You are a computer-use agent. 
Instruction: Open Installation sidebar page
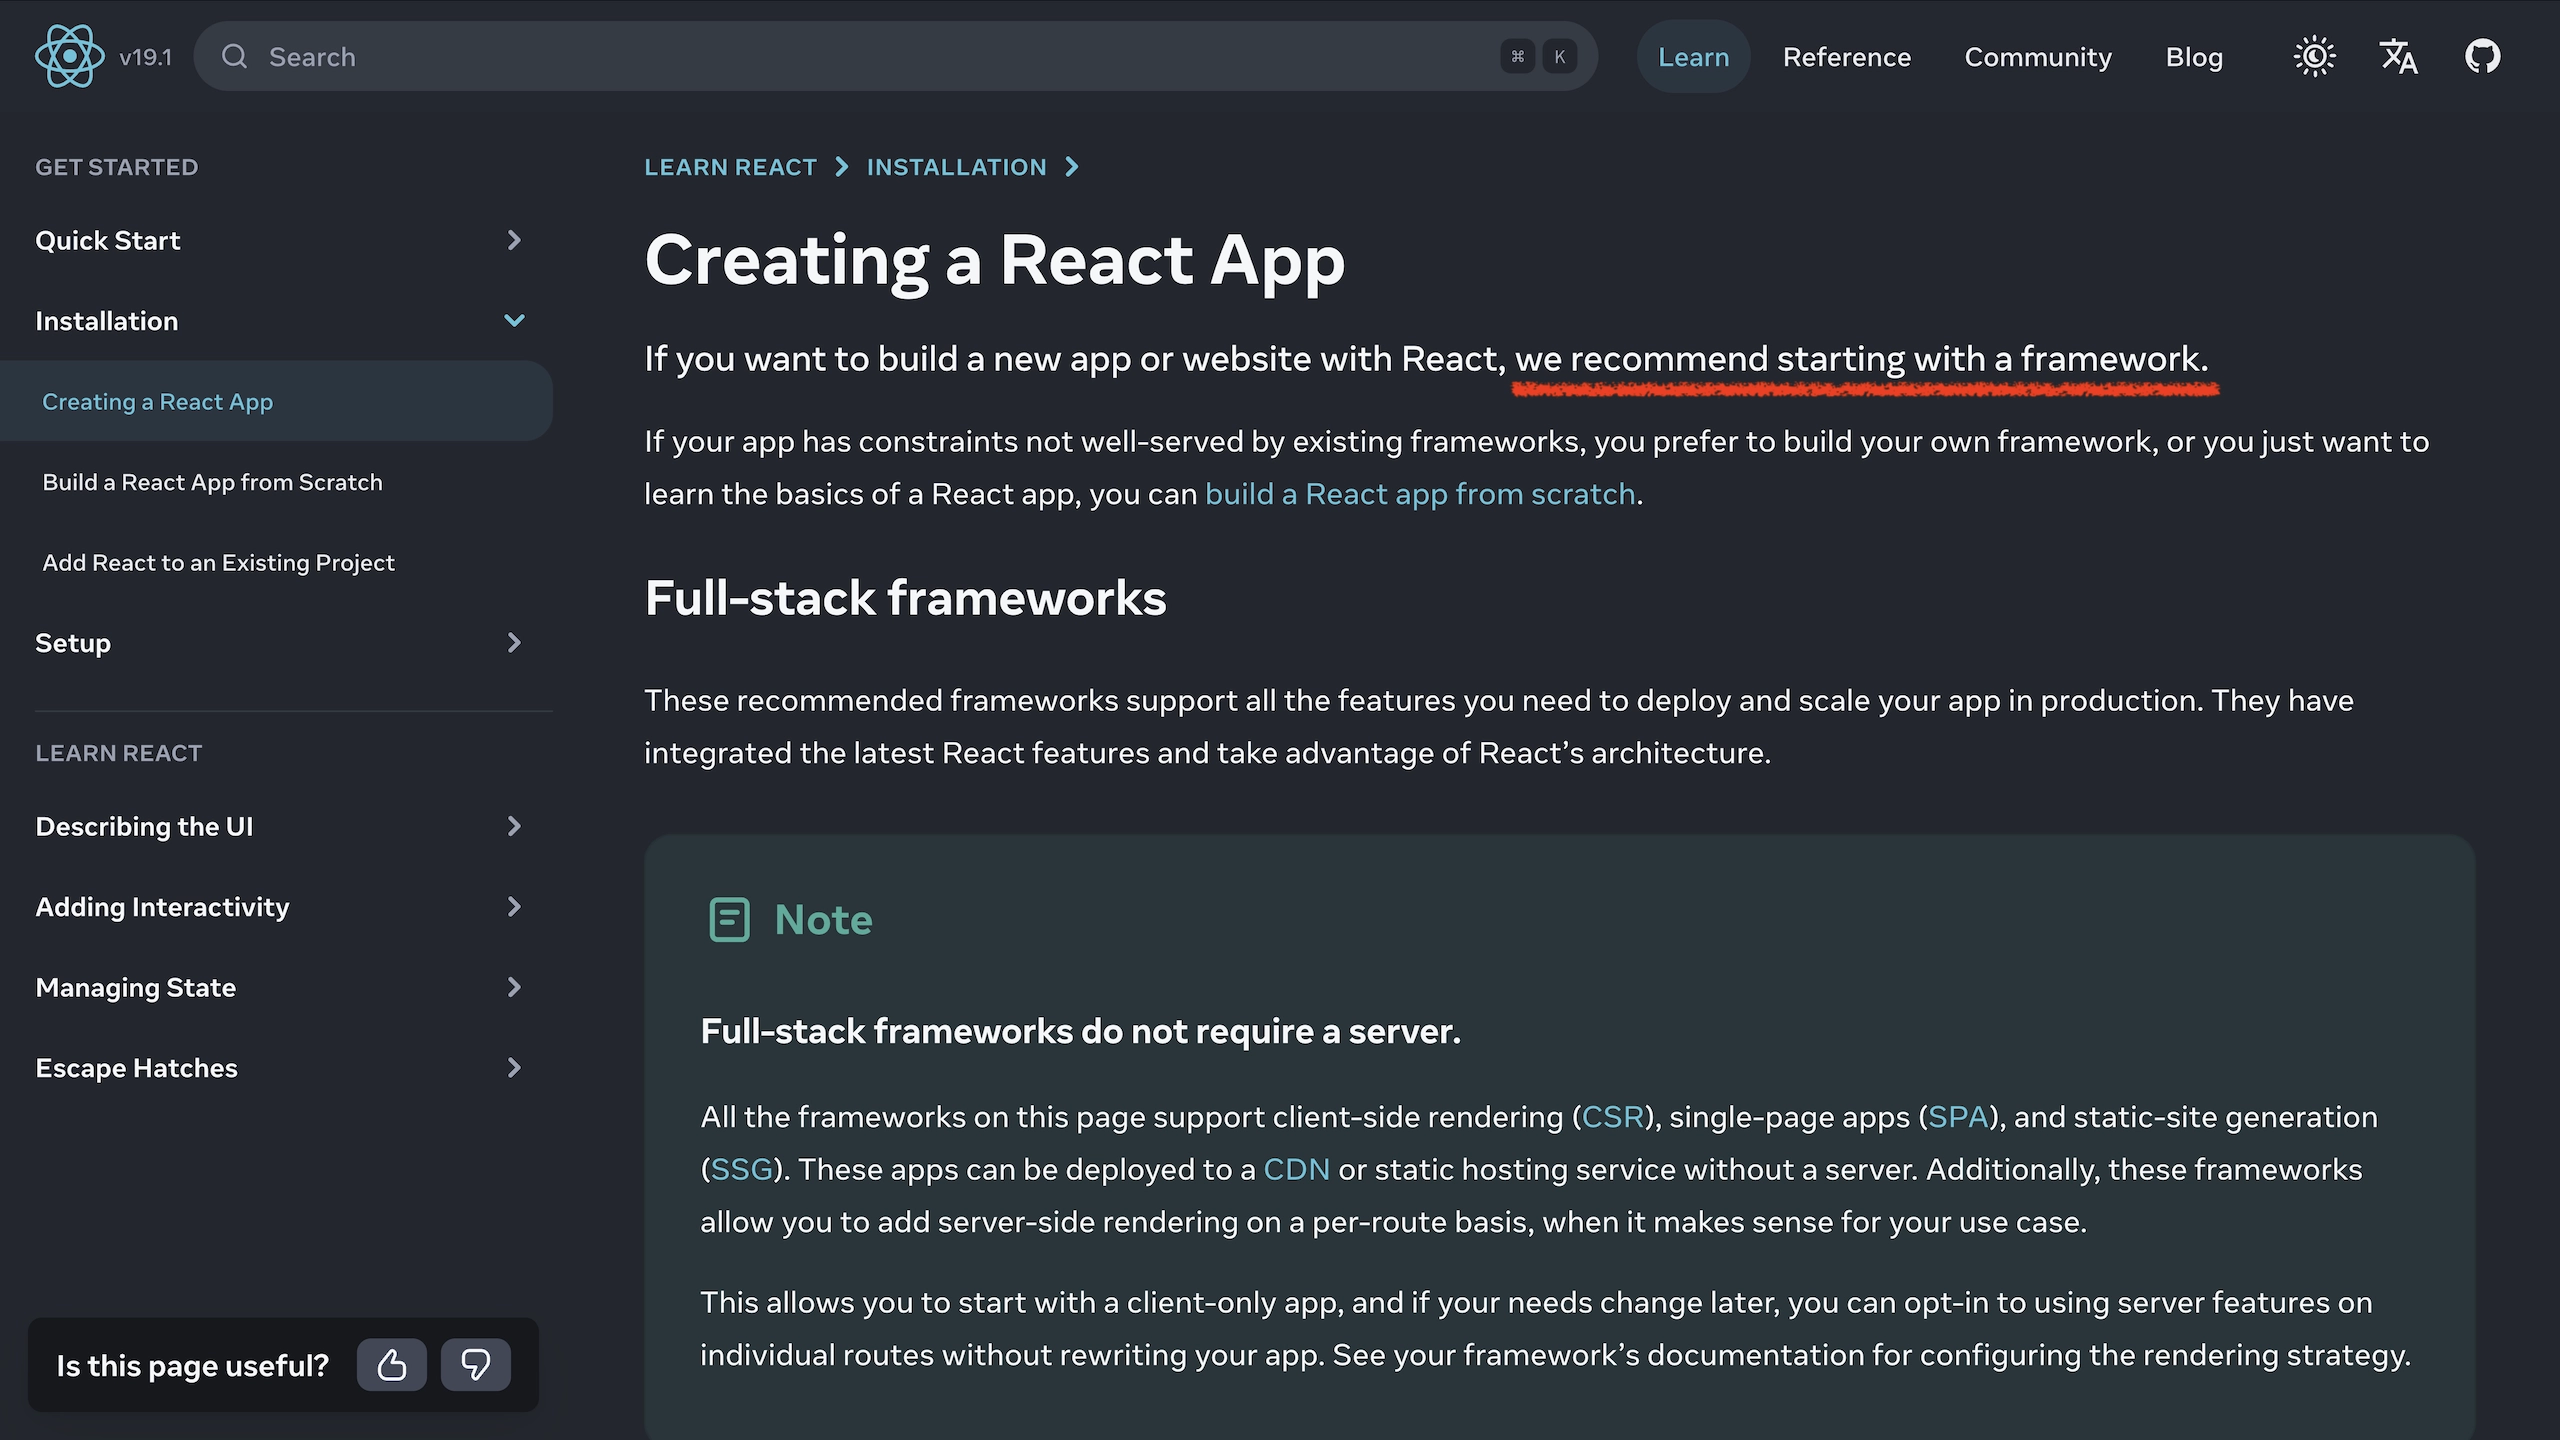tap(106, 321)
